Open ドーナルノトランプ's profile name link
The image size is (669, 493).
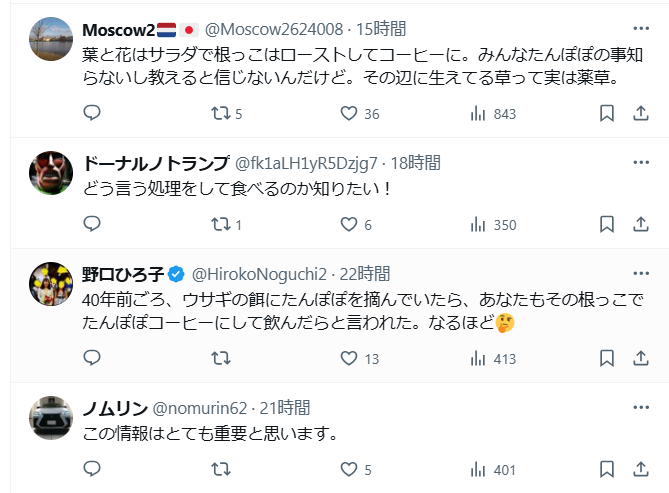pyautogui.click(x=153, y=163)
